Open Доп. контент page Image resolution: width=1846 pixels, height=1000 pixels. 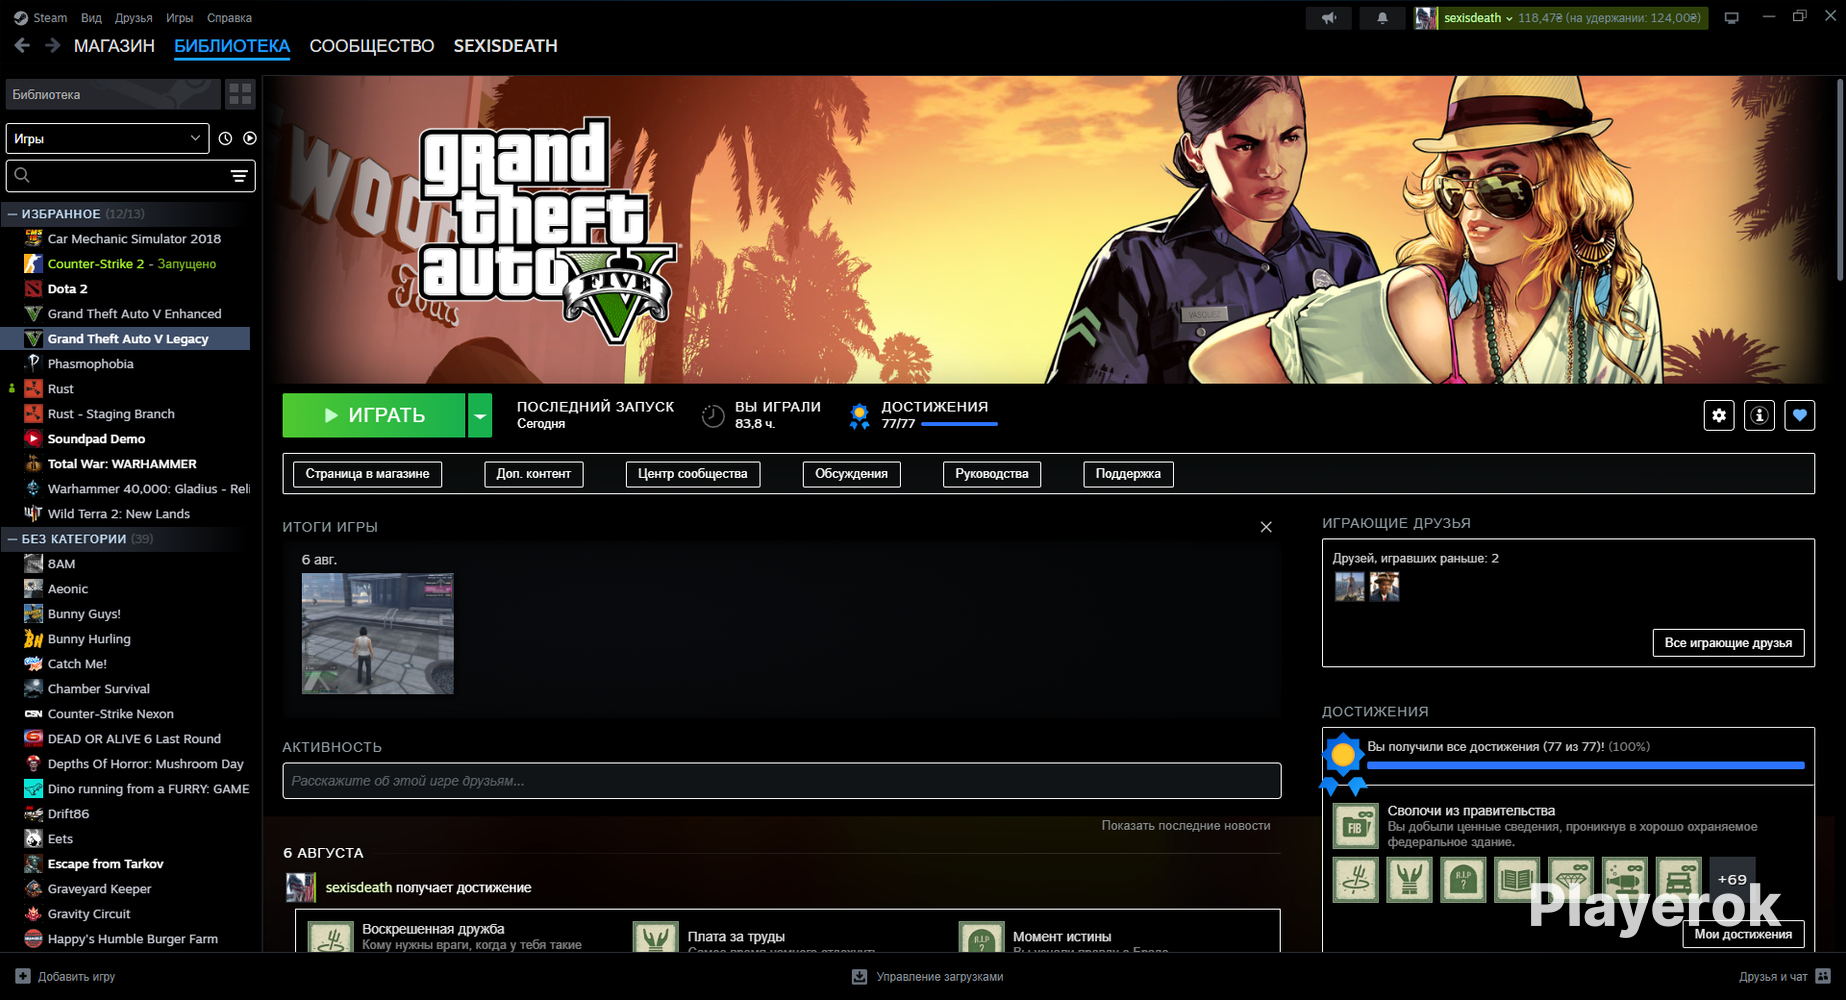(x=534, y=474)
